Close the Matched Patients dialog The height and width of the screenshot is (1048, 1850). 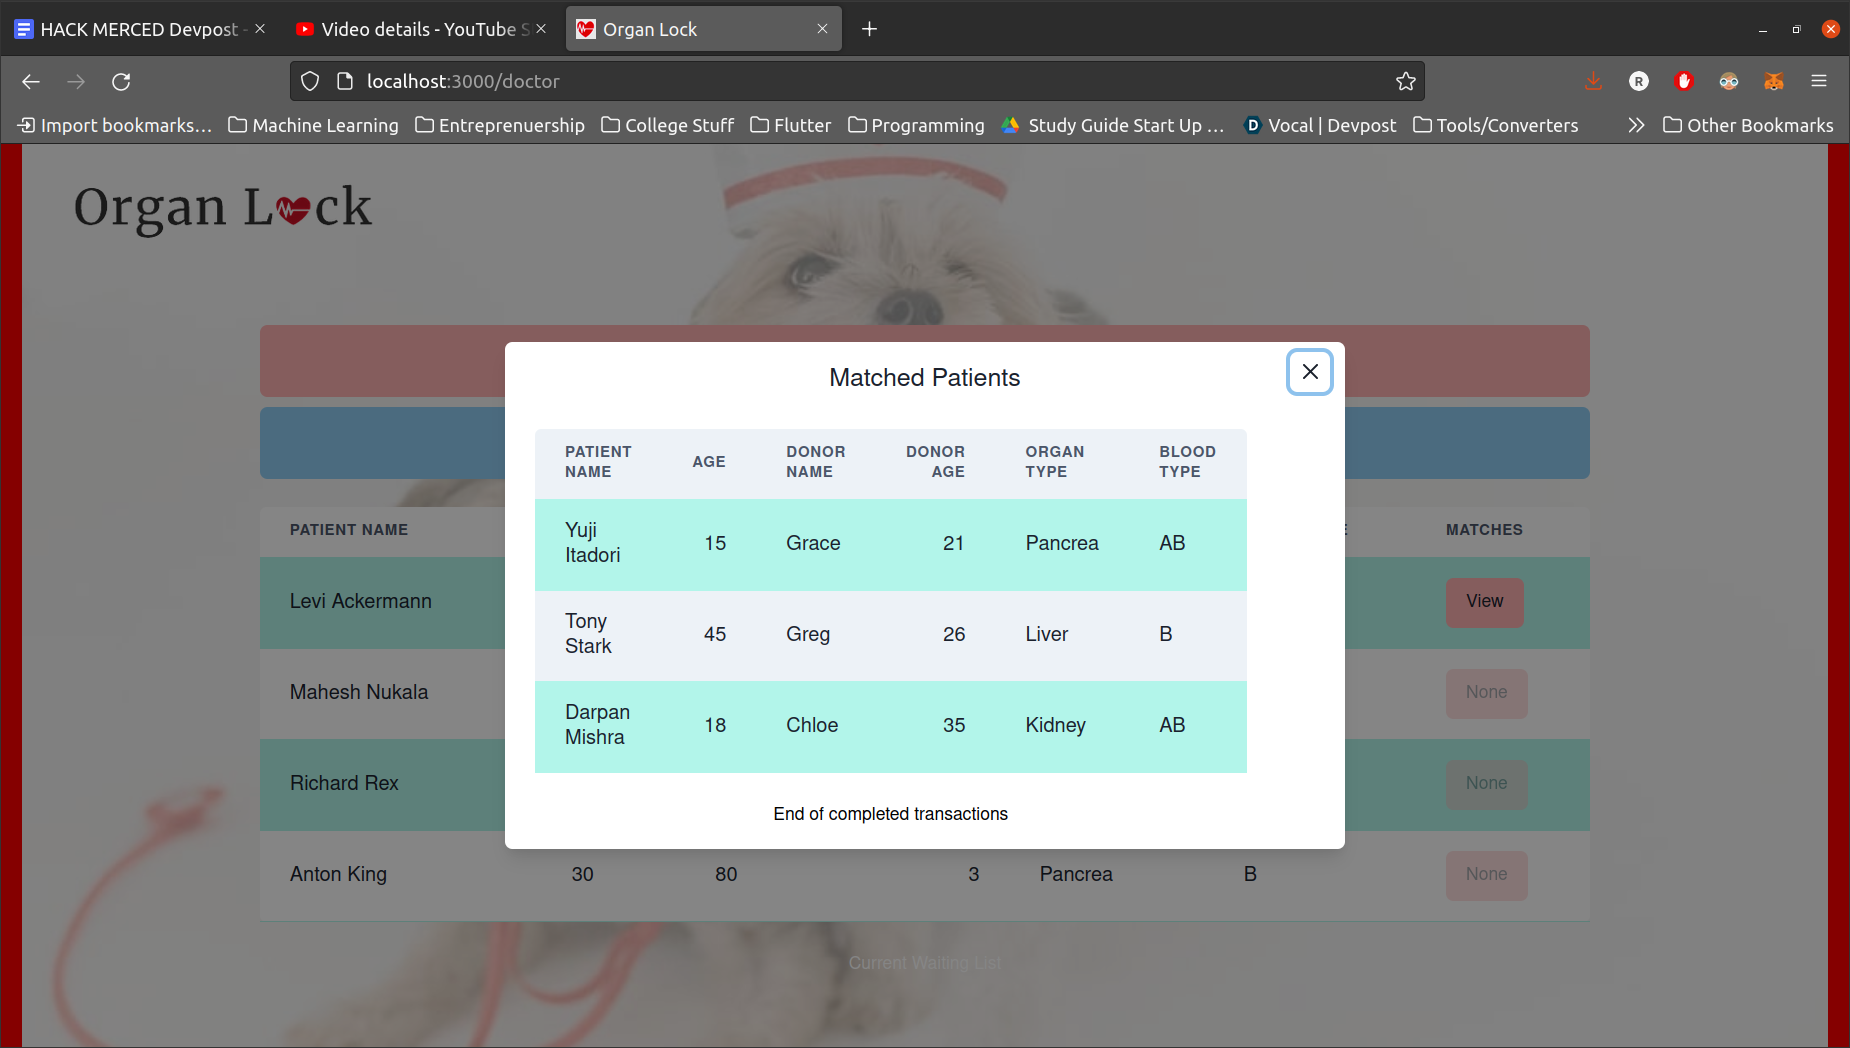(1309, 372)
